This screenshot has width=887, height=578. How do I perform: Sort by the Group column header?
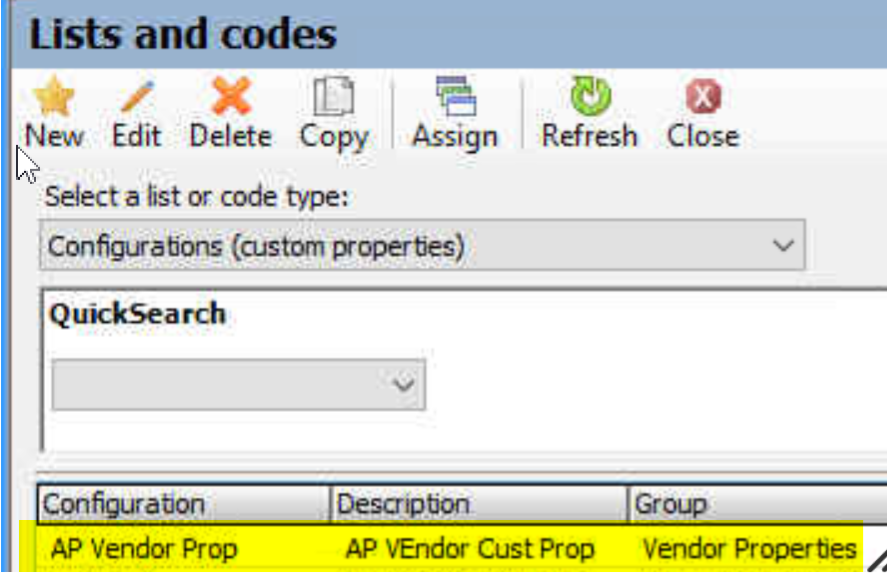(757, 503)
